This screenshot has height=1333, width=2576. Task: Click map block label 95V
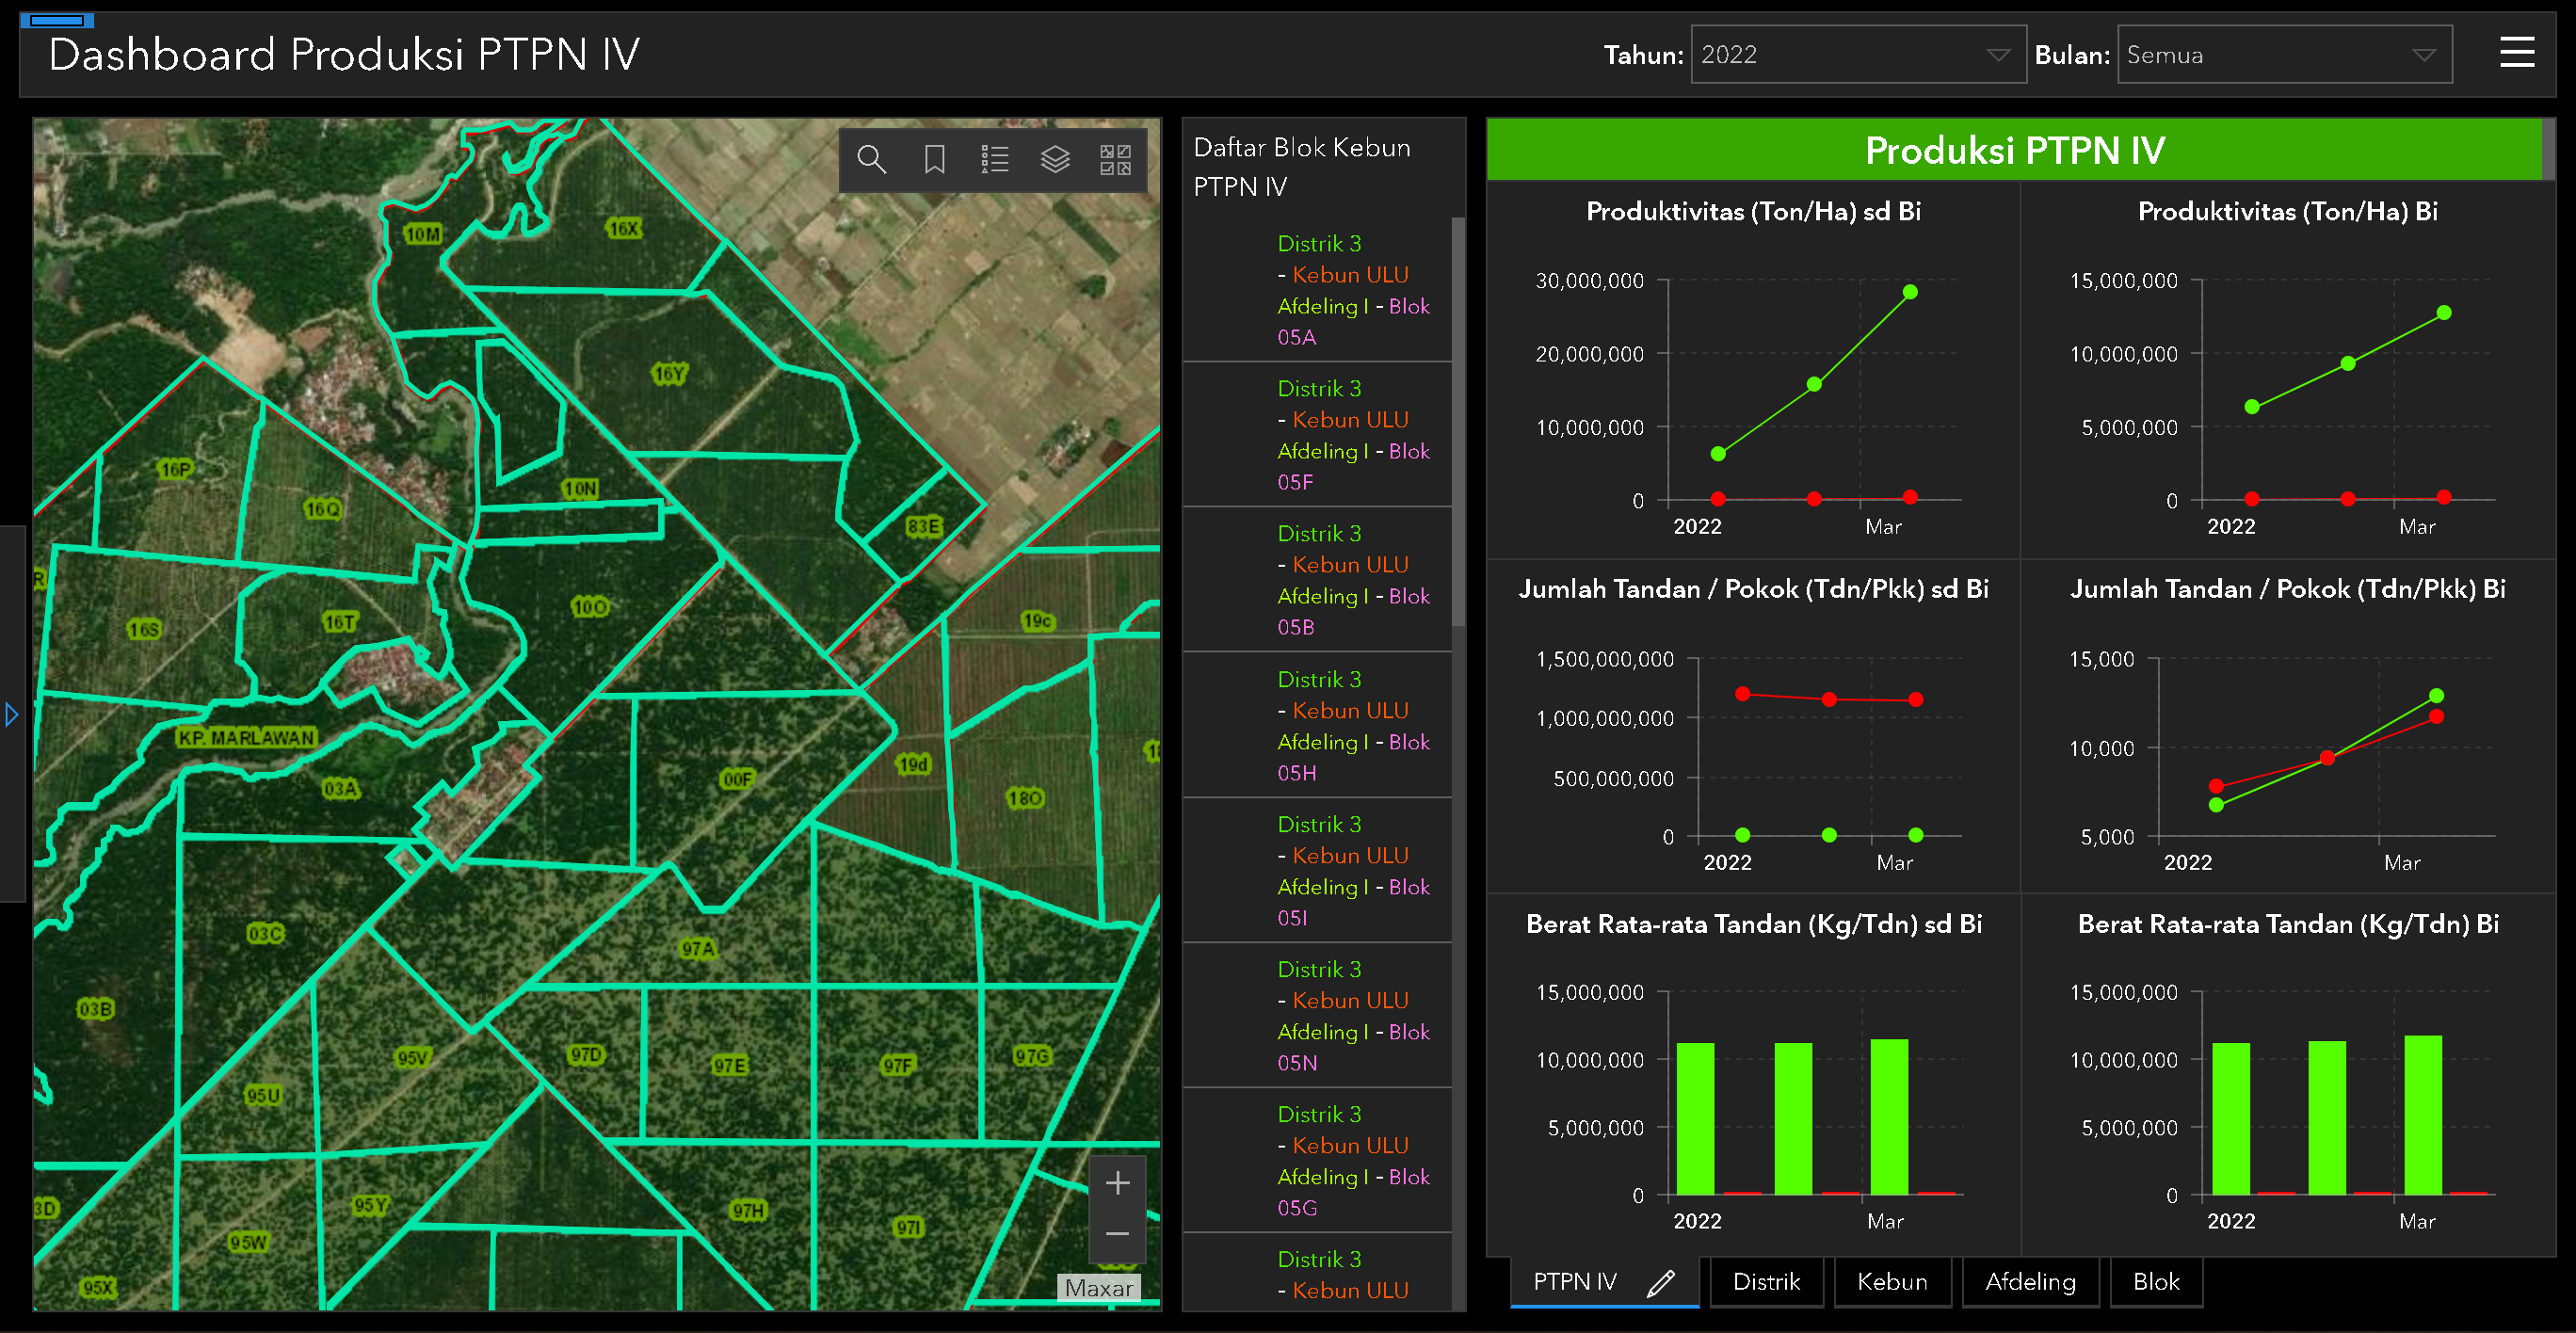pyautogui.click(x=412, y=1058)
